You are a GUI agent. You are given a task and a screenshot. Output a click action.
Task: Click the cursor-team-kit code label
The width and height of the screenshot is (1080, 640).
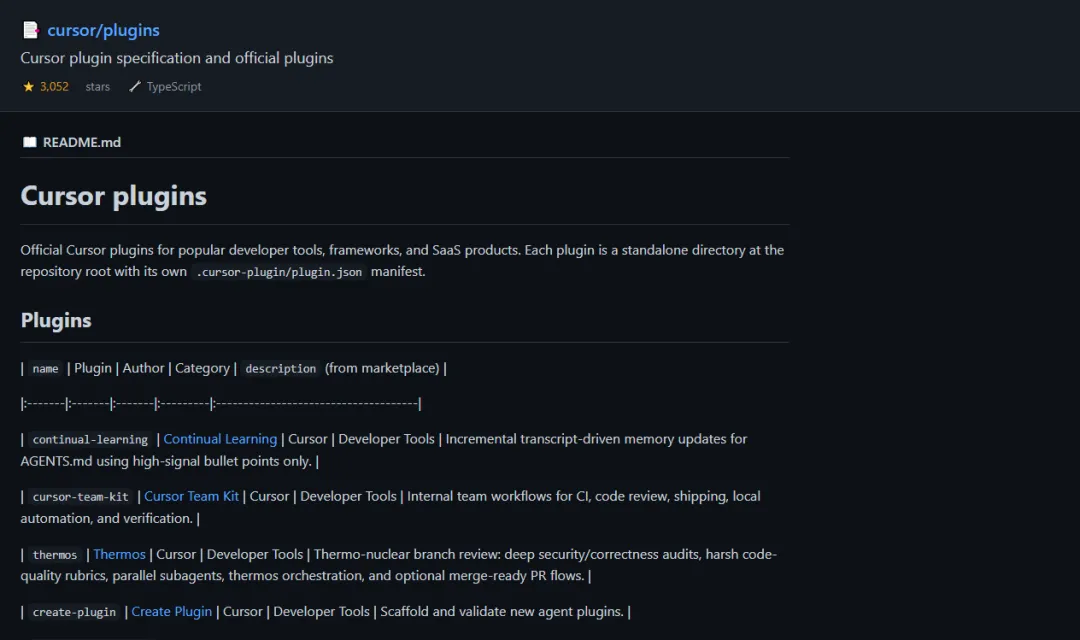click(81, 497)
